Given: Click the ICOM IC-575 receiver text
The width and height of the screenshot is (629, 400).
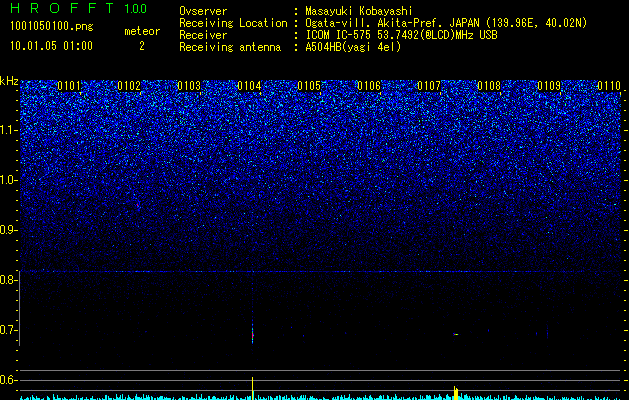Looking at the screenshot, I should [x=401, y=35].
